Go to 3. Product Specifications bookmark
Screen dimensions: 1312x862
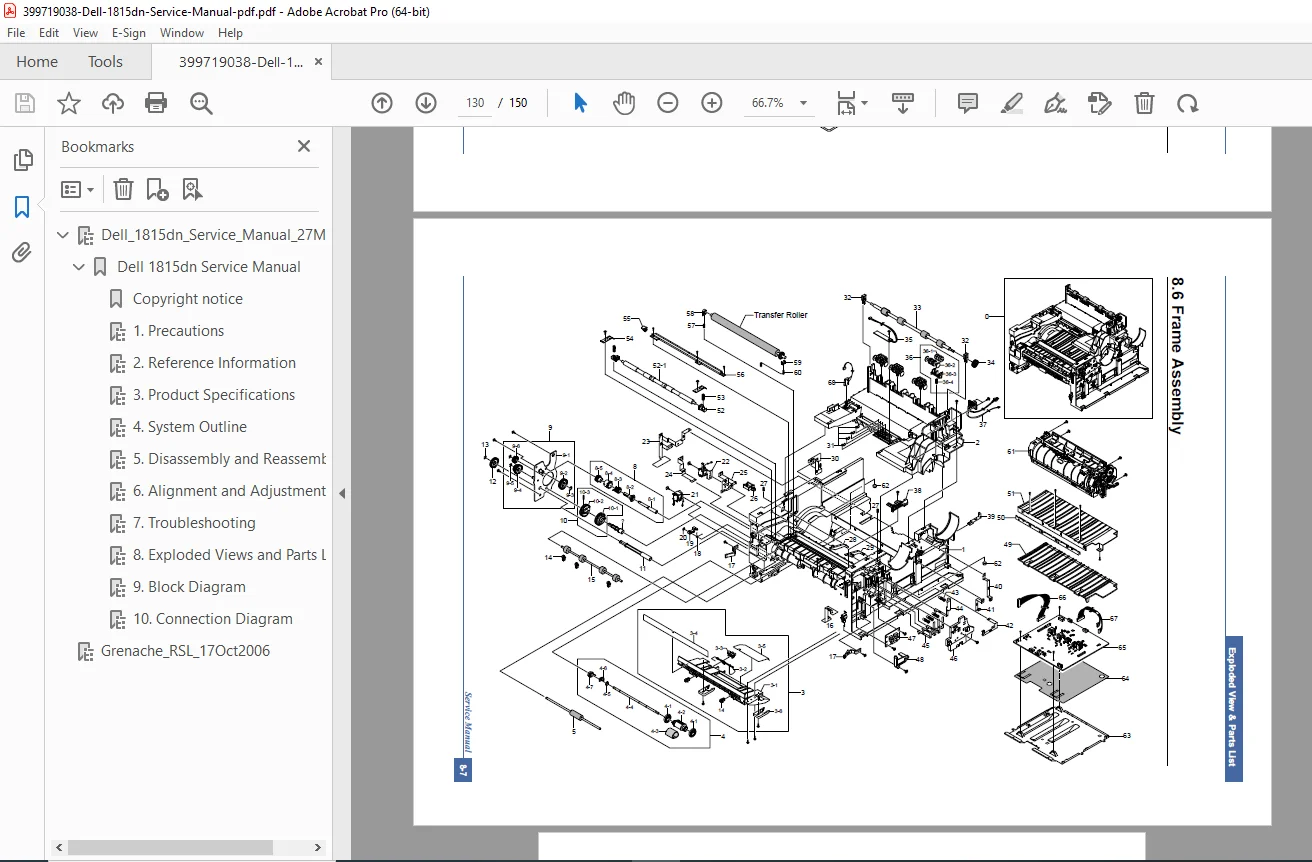pos(214,395)
